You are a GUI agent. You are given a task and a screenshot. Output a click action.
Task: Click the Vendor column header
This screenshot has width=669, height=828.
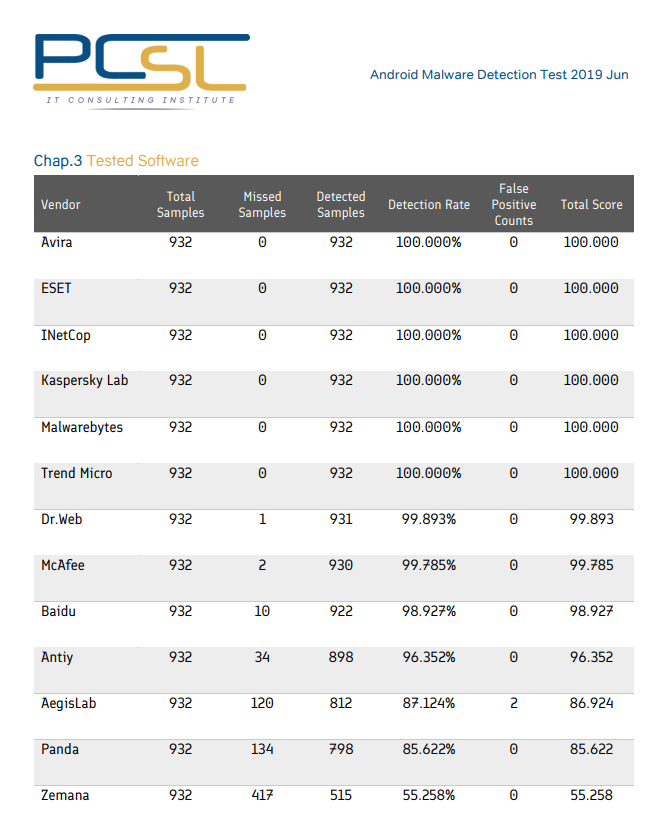click(x=61, y=205)
